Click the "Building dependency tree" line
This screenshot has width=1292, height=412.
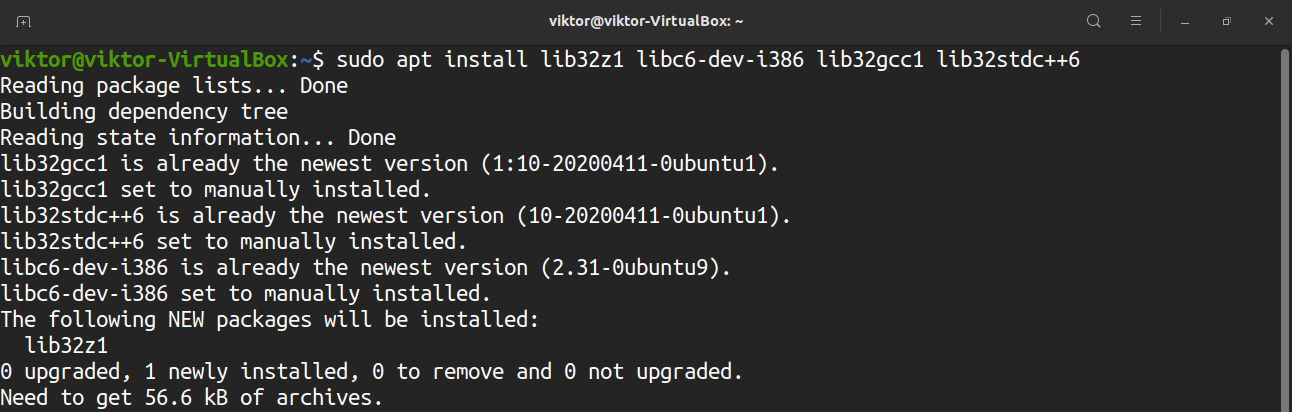(144, 112)
